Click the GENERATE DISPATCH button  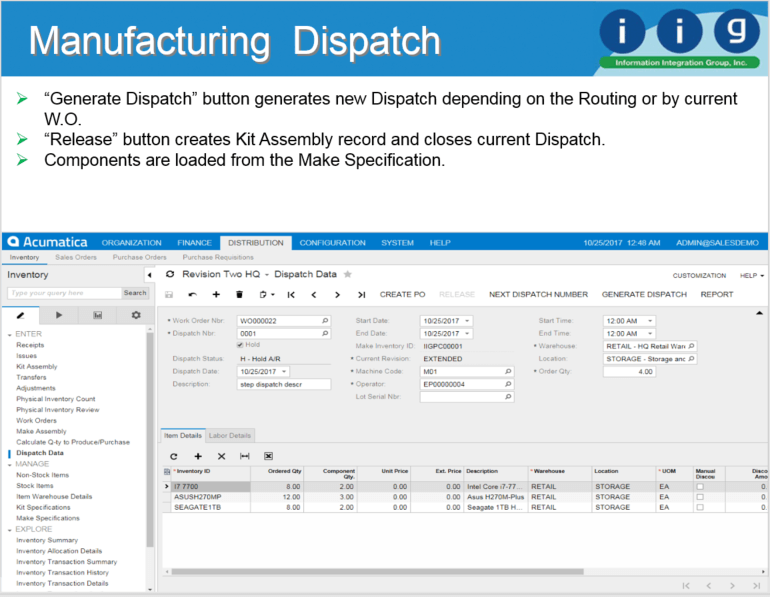coord(644,295)
